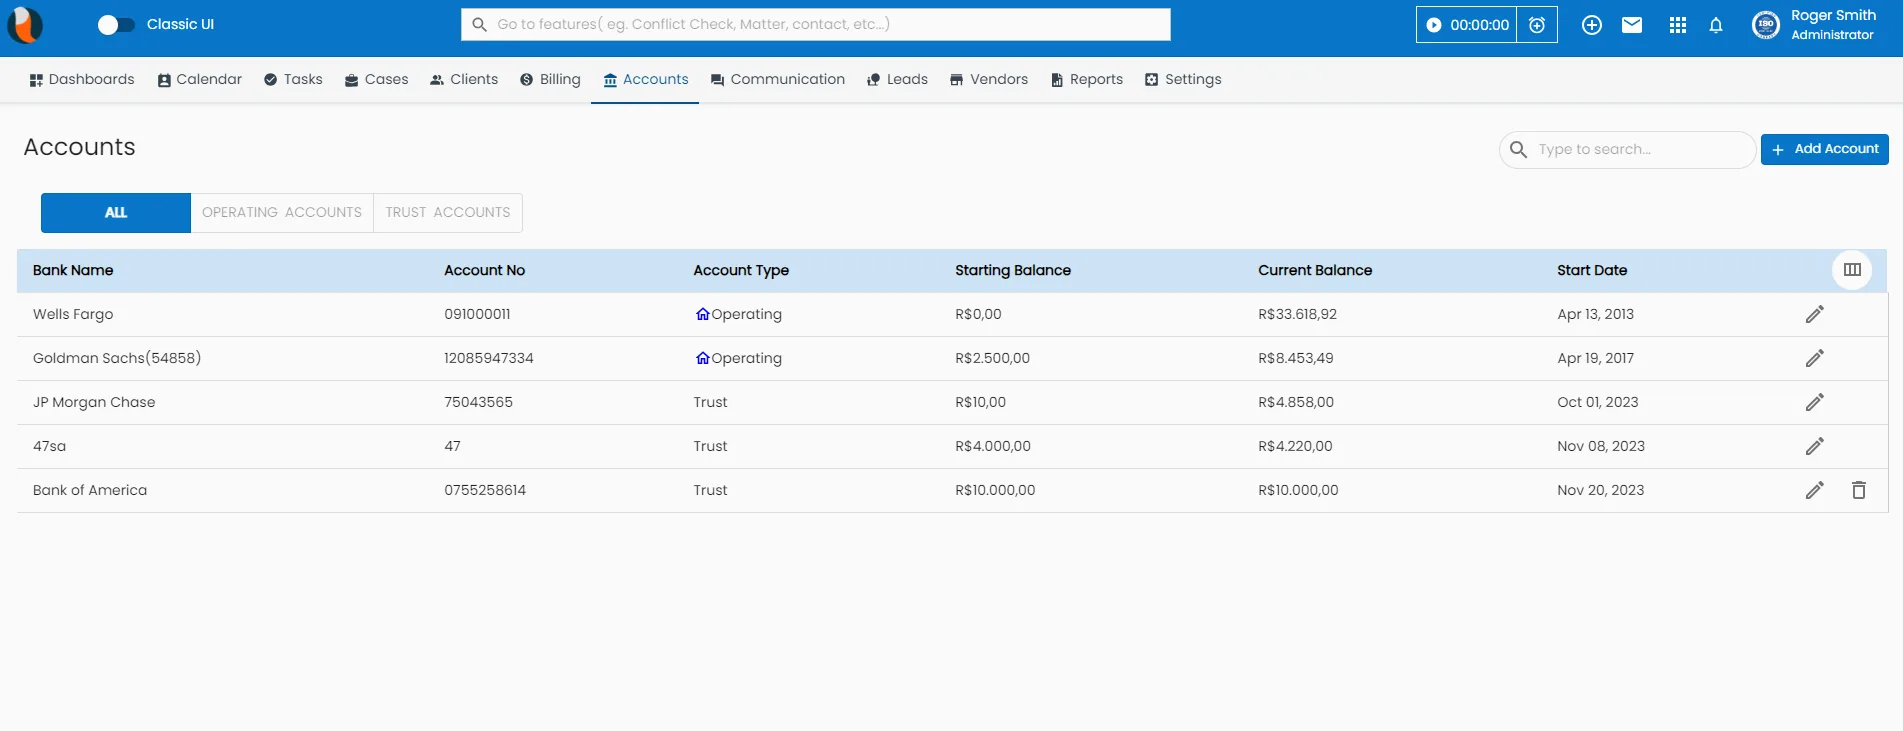The image size is (1903, 731).
Task: Open the Communication menu
Action: point(778,79)
